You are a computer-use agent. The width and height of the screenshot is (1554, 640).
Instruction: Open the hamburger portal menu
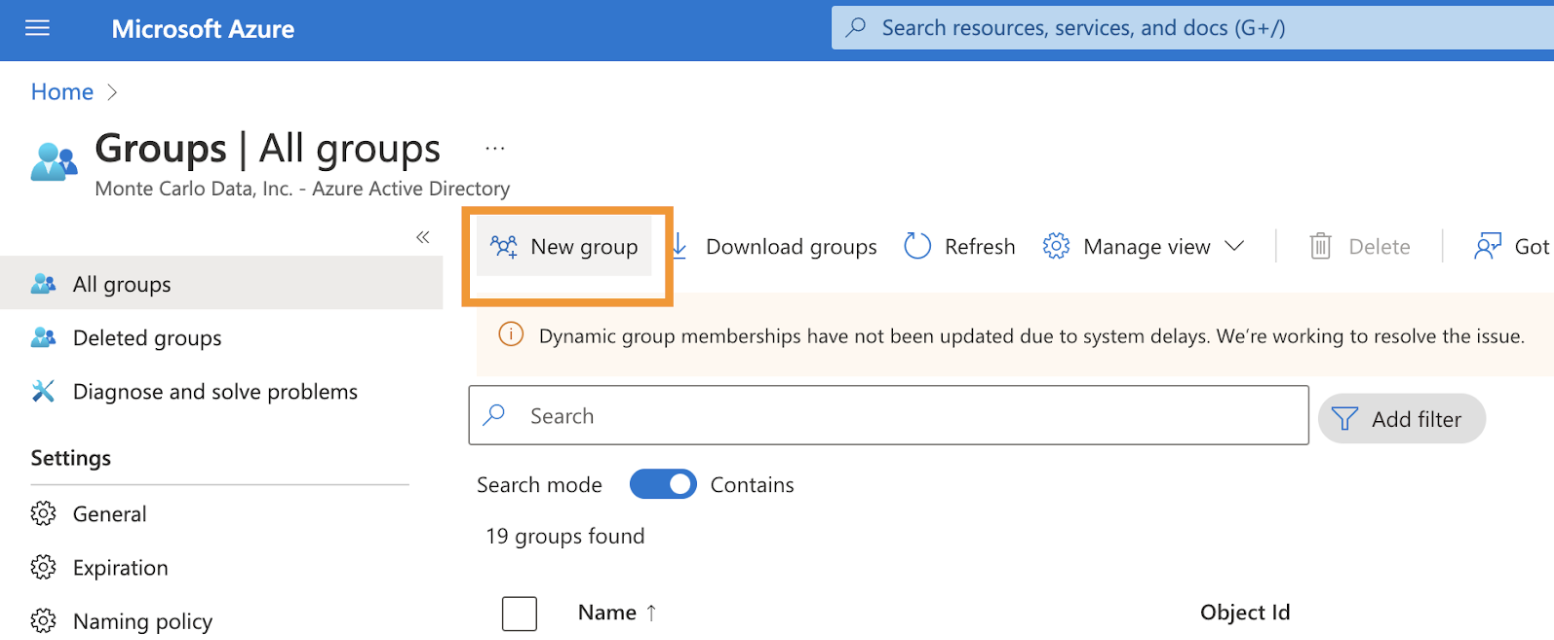pyautogui.click(x=37, y=28)
